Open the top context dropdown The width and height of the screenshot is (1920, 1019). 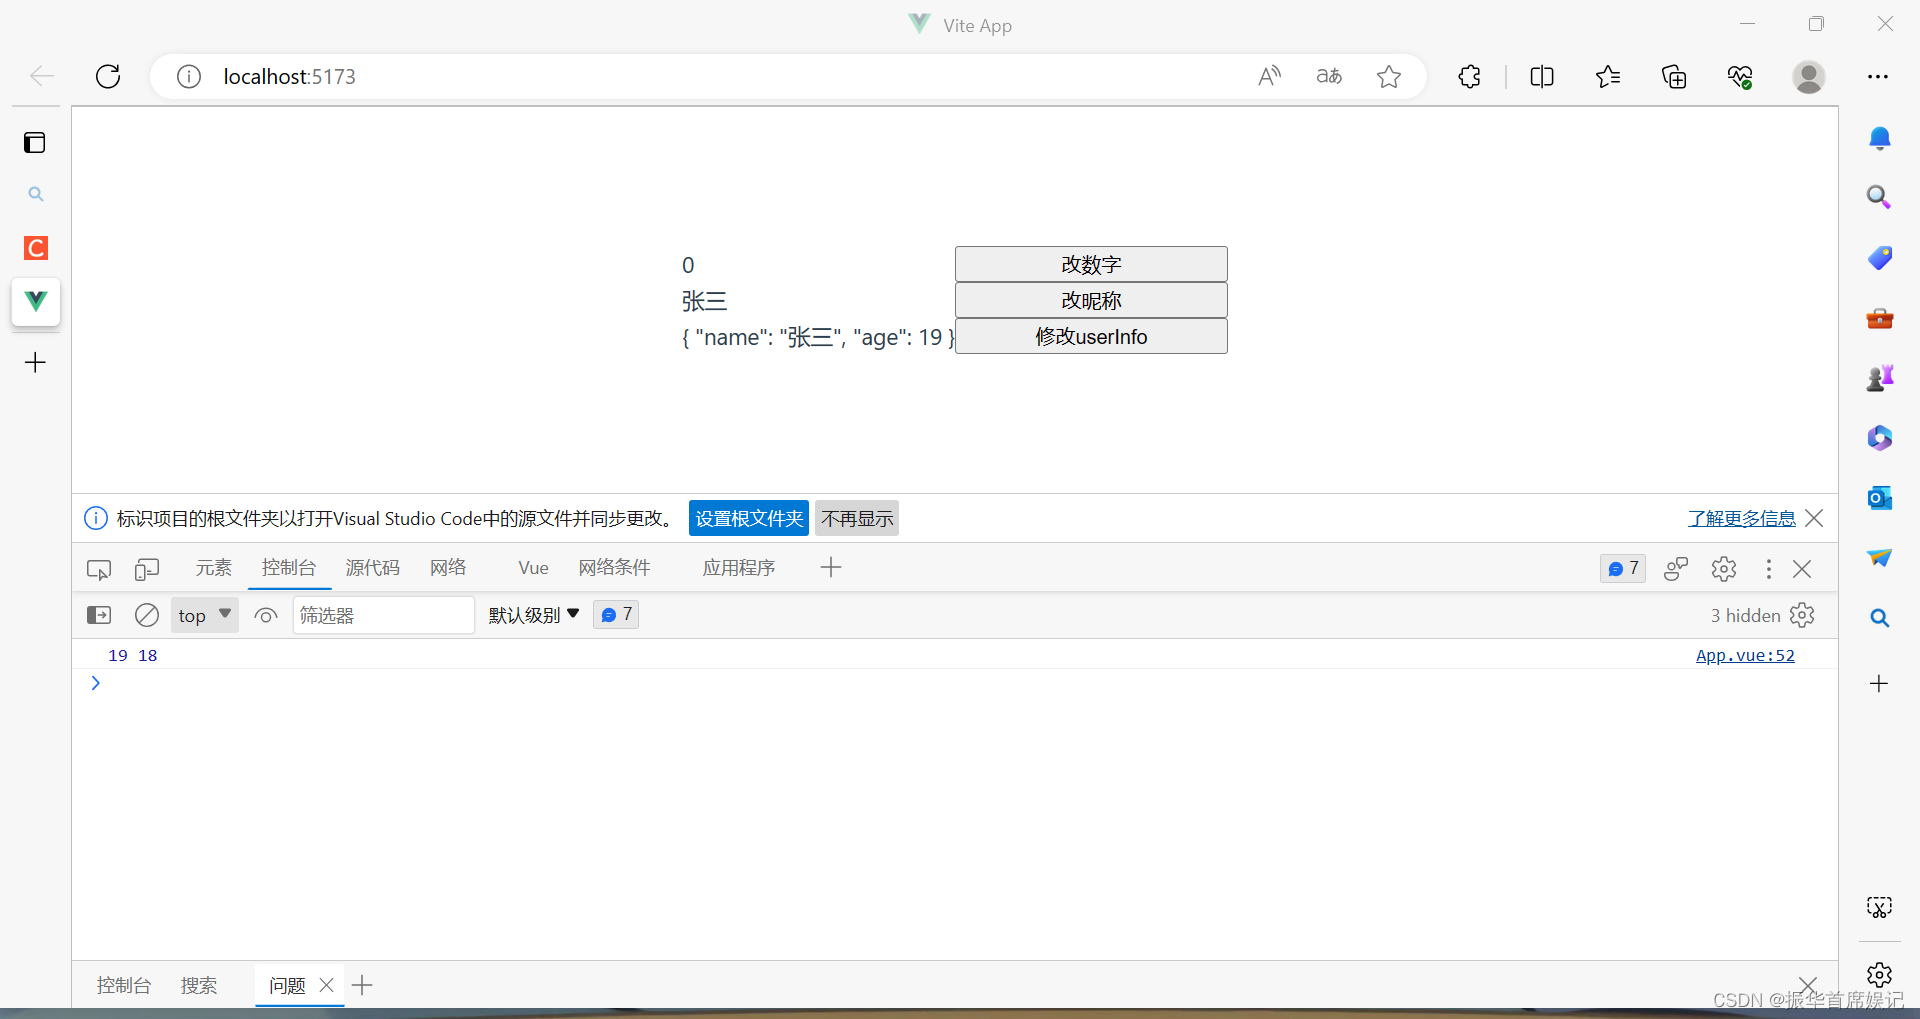click(x=204, y=615)
